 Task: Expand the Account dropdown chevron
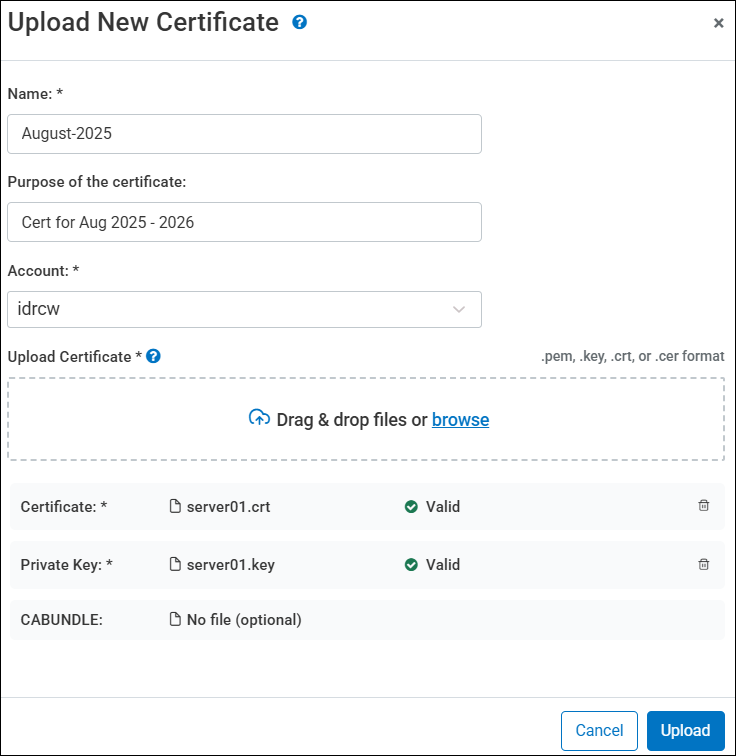[x=459, y=310]
